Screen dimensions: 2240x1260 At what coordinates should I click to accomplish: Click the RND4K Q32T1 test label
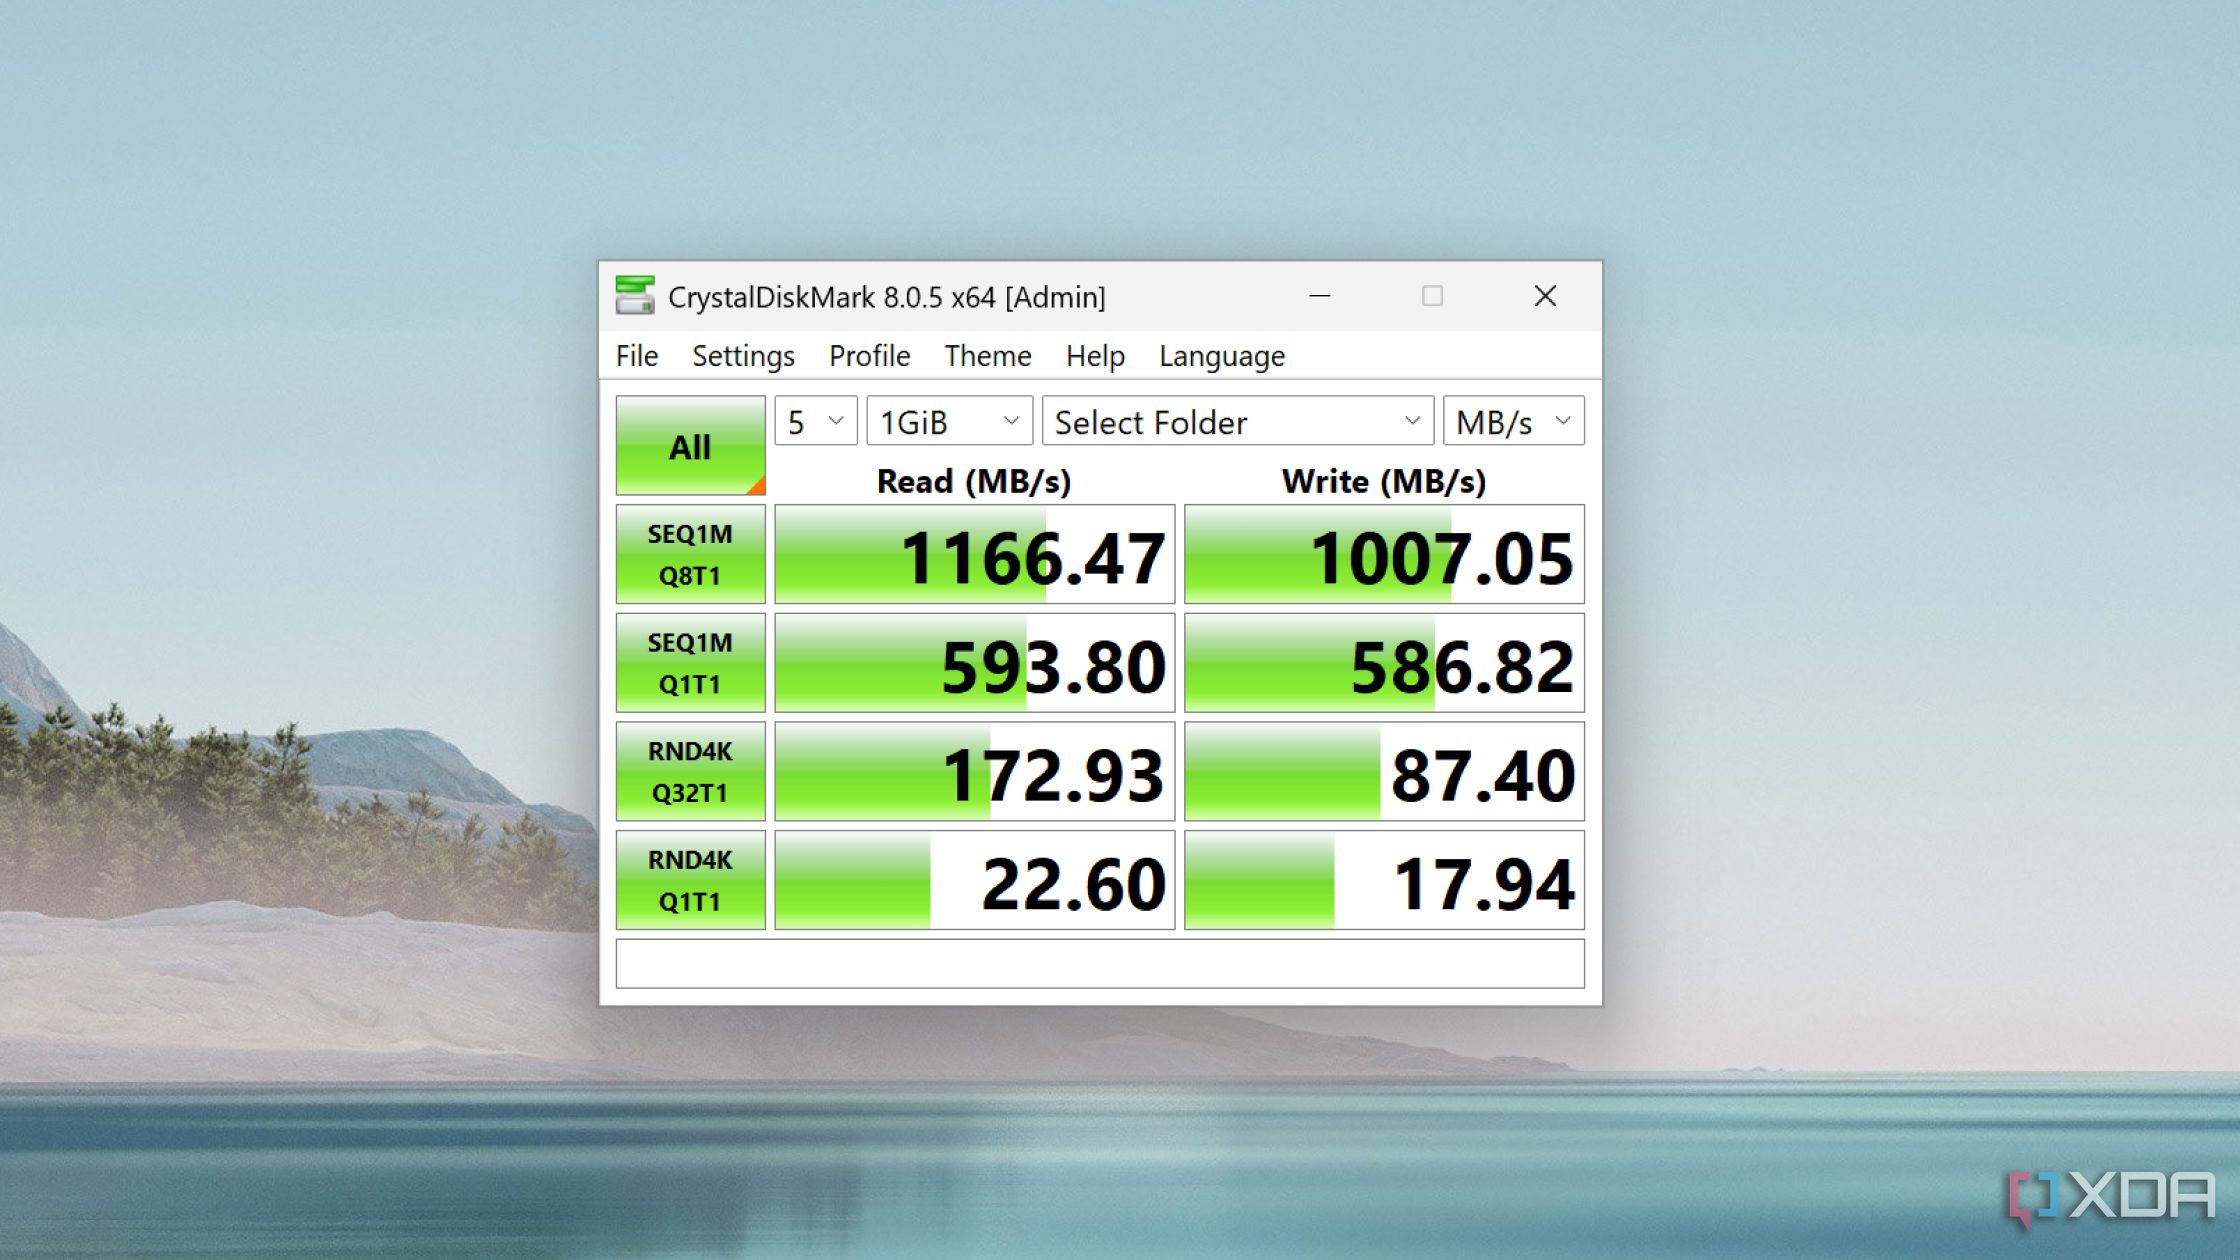(x=689, y=772)
